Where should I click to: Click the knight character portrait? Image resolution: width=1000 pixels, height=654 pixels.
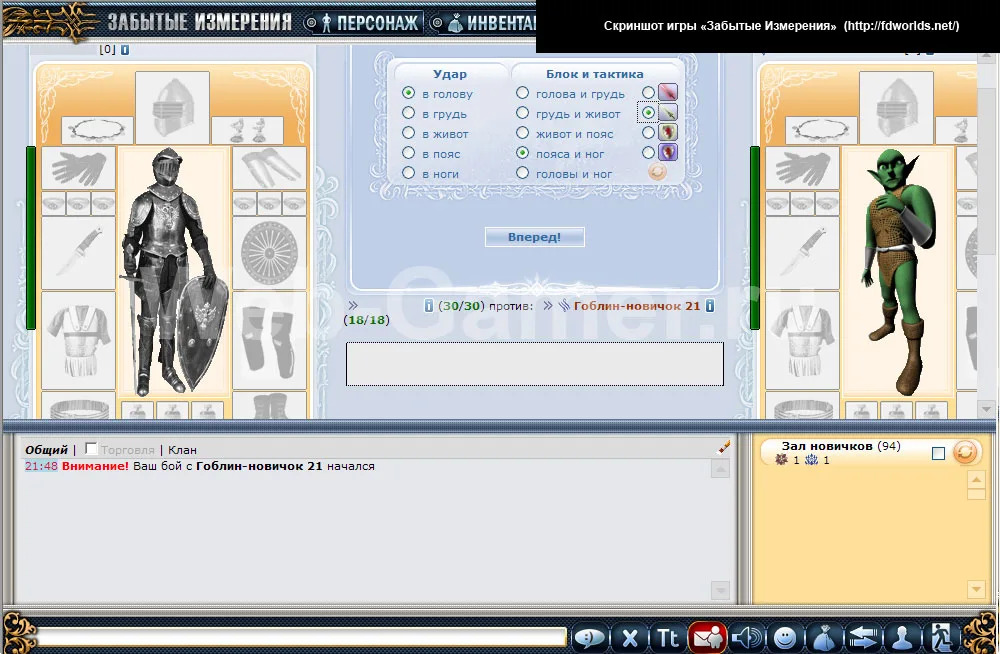pyautogui.click(x=174, y=271)
